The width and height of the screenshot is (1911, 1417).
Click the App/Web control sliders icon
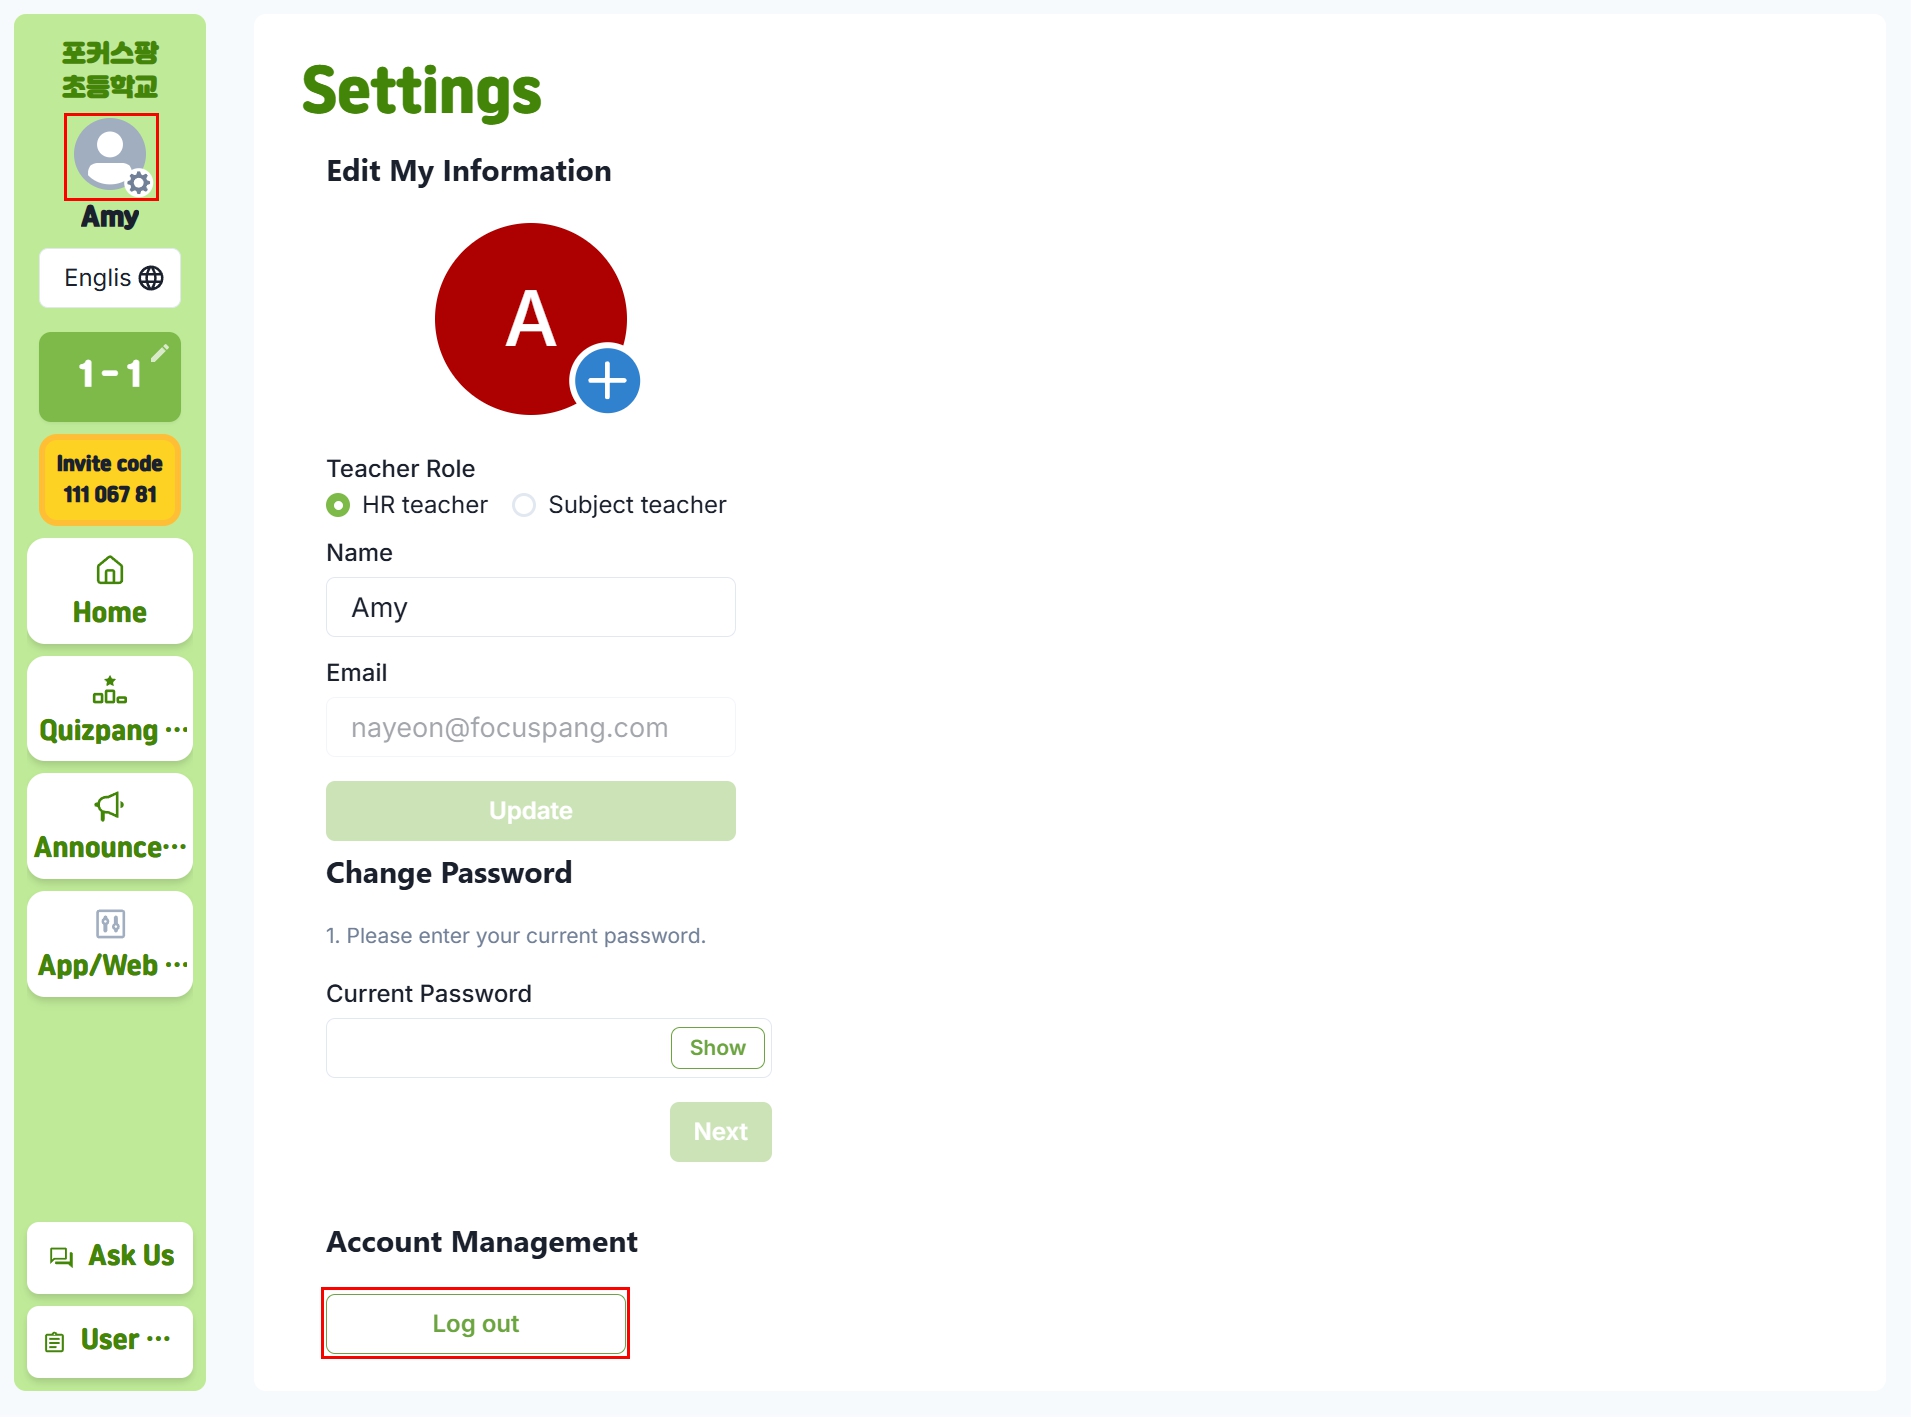110,923
